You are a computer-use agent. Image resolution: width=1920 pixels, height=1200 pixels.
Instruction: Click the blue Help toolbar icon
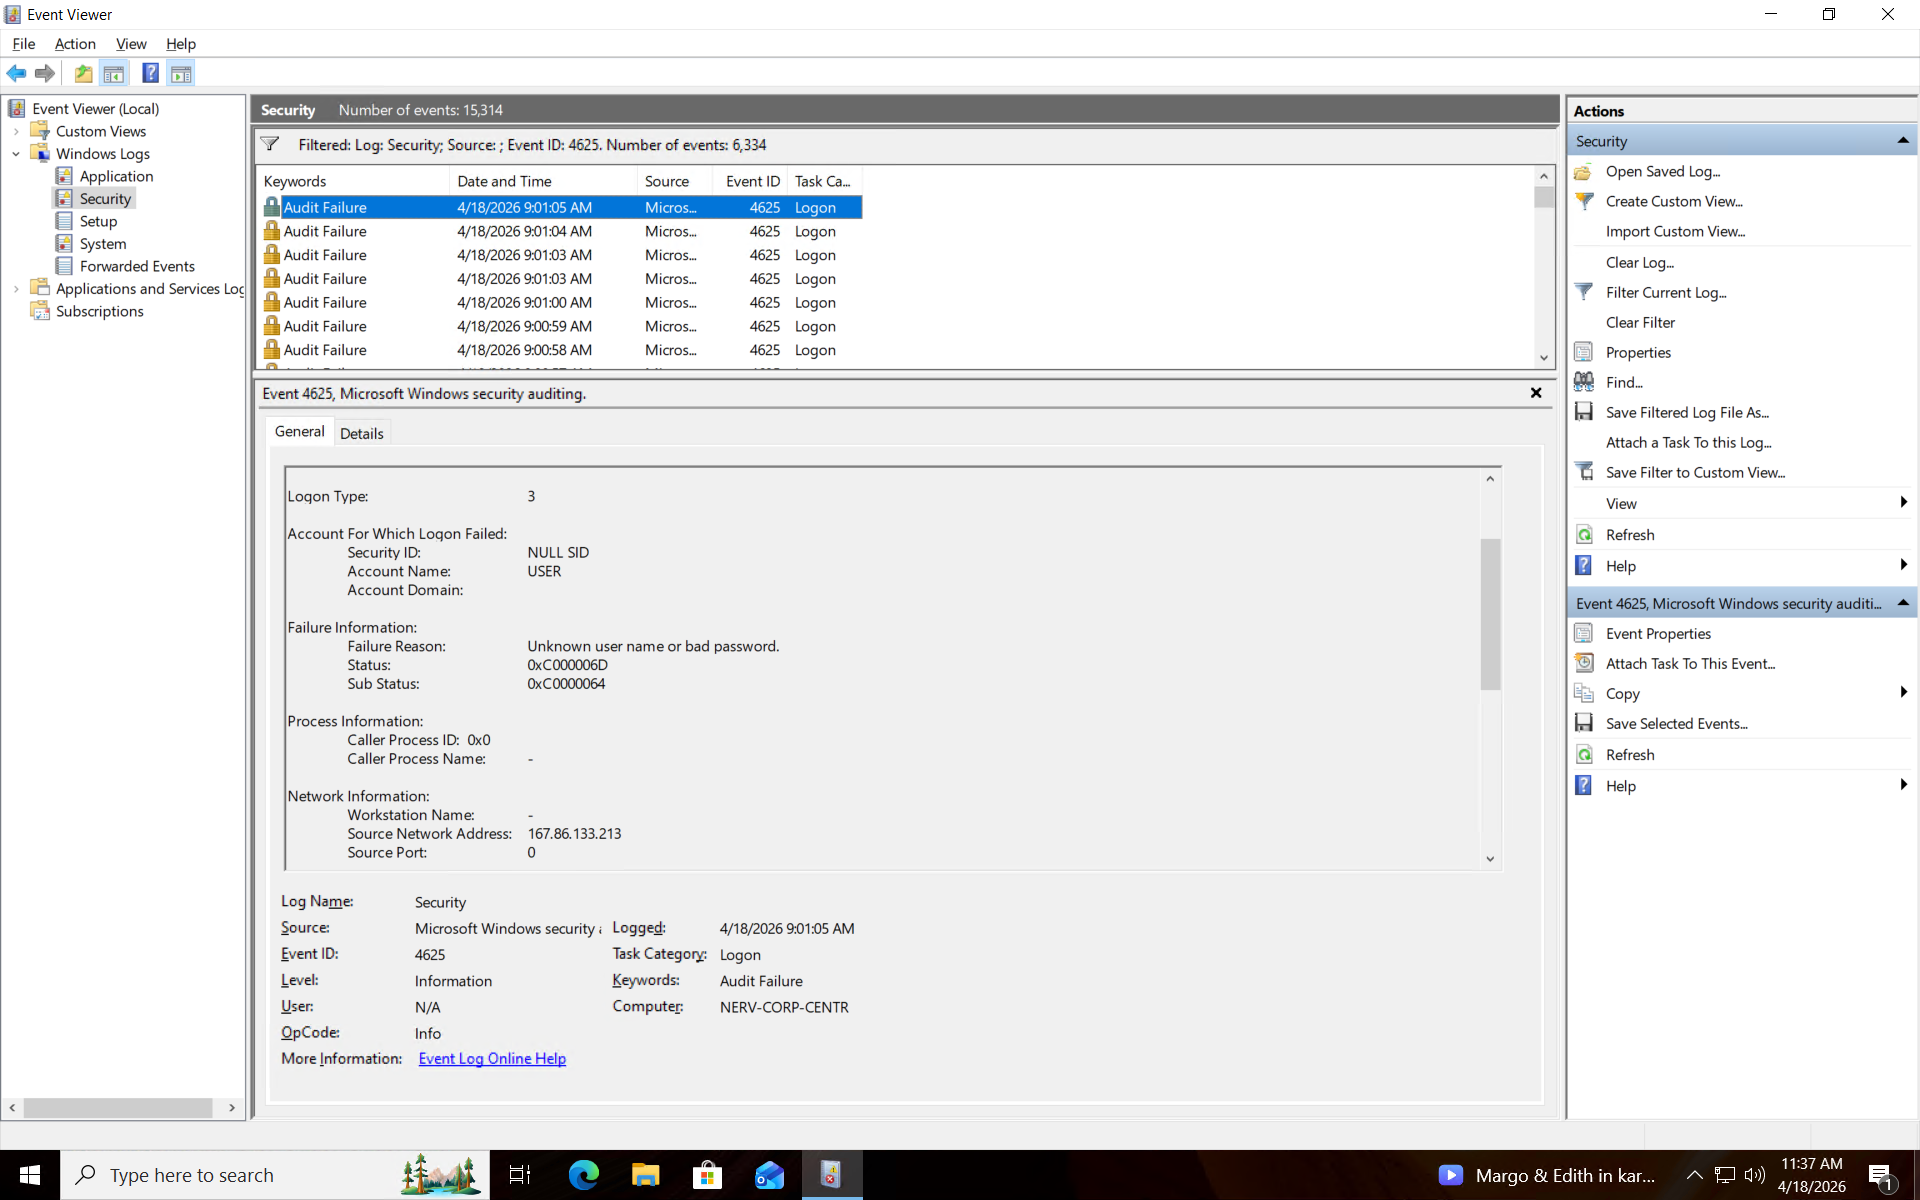point(150,73)
